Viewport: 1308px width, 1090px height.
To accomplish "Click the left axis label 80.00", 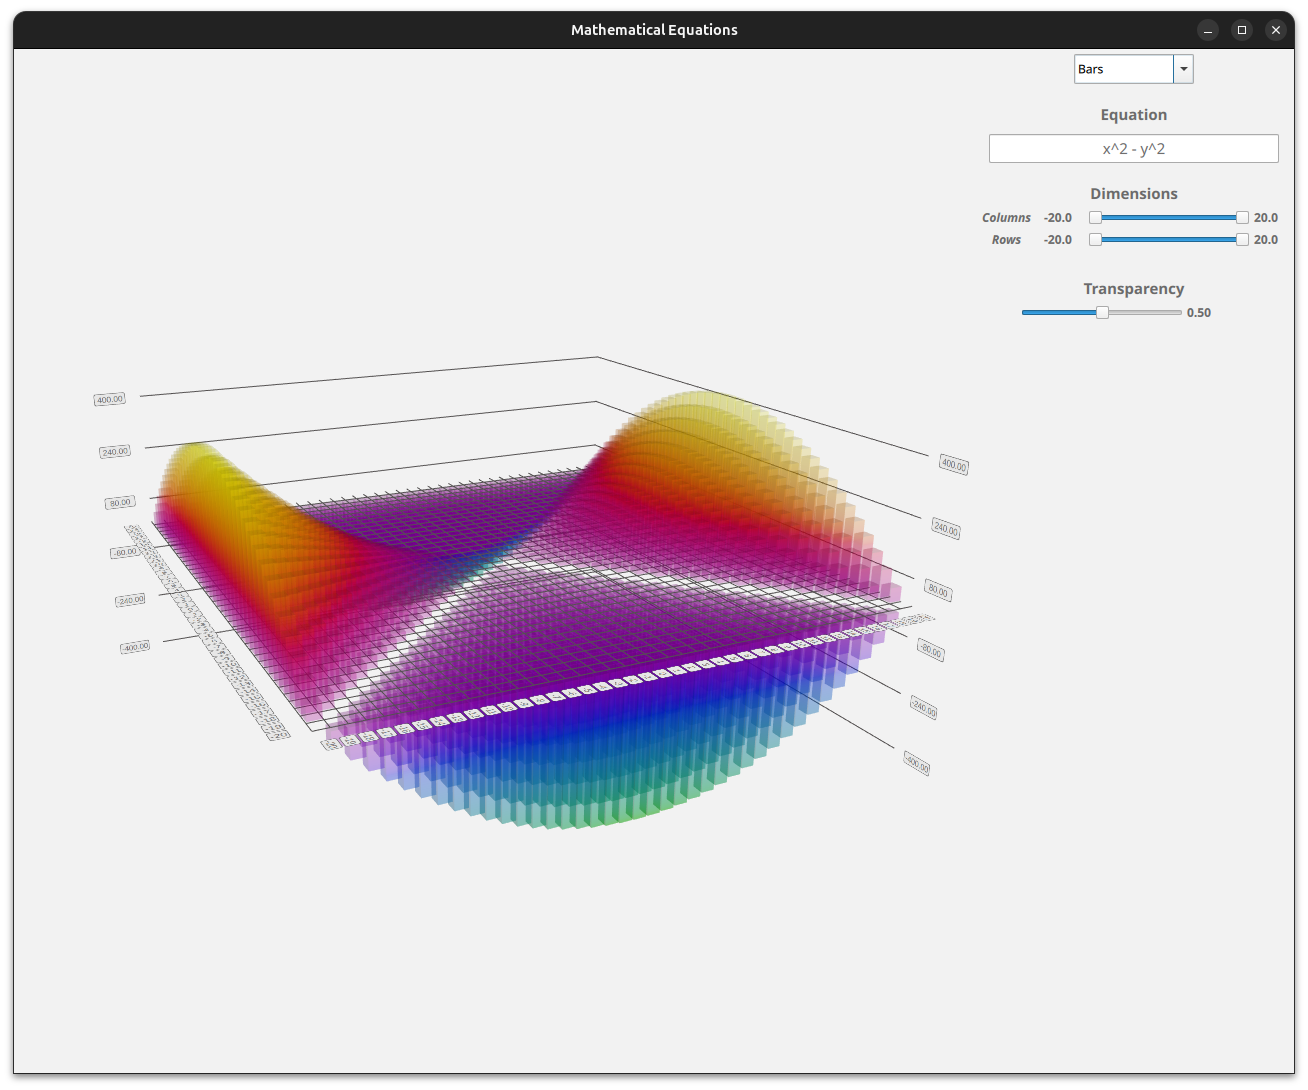I will point(120,502).
